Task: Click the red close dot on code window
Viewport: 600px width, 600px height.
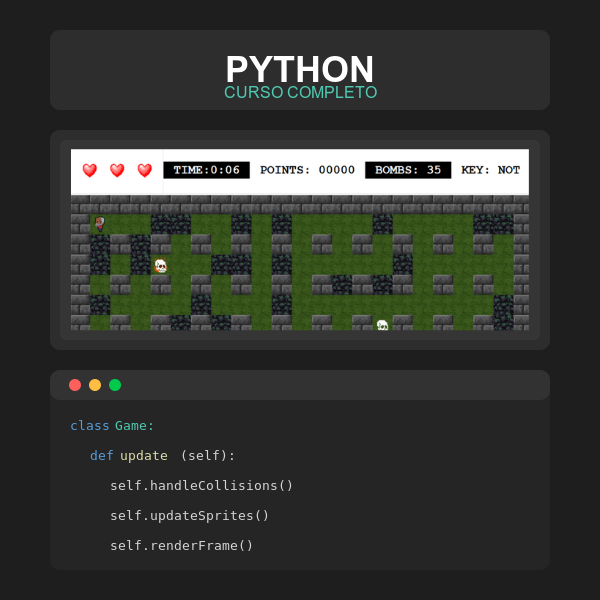Action: [x=75, y=385]
